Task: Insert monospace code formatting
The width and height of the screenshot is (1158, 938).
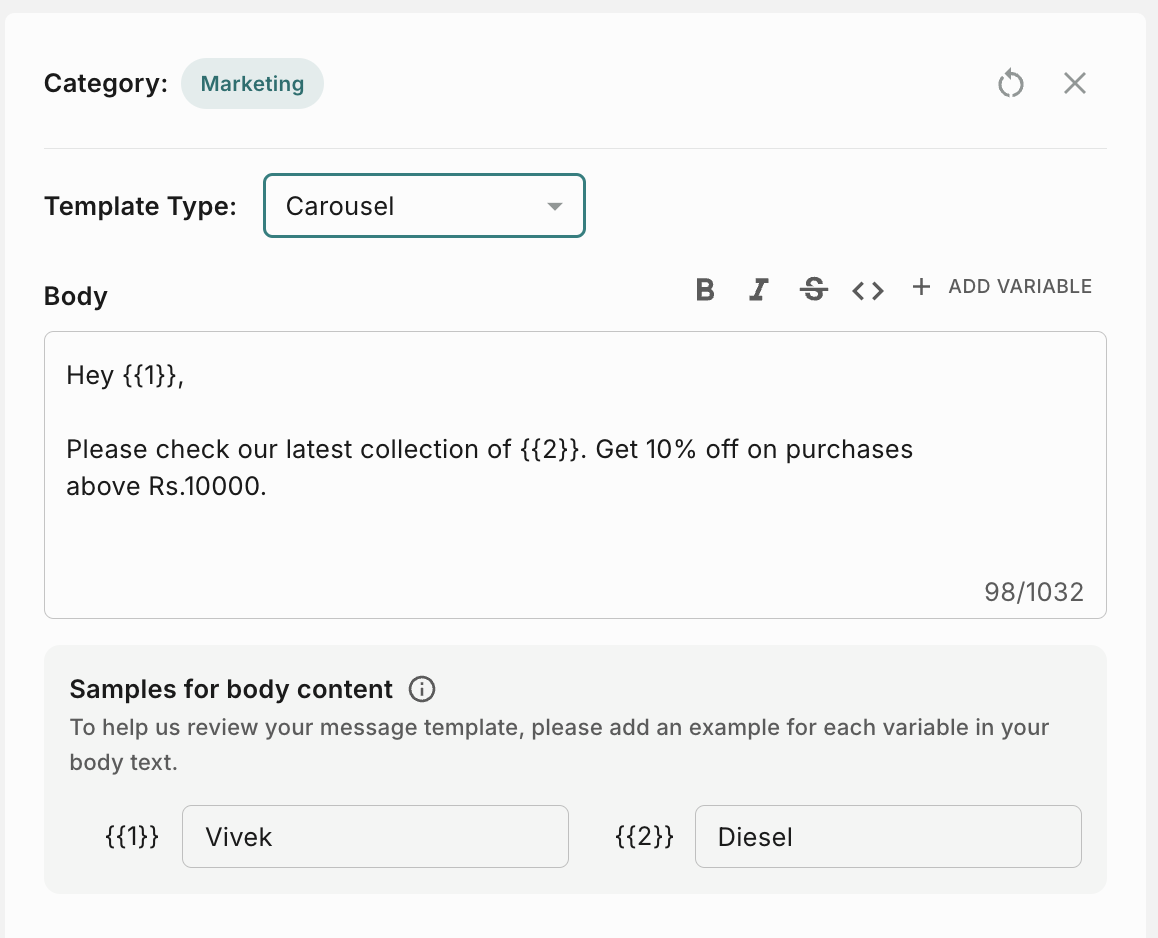Action: (x=868, y=290)
